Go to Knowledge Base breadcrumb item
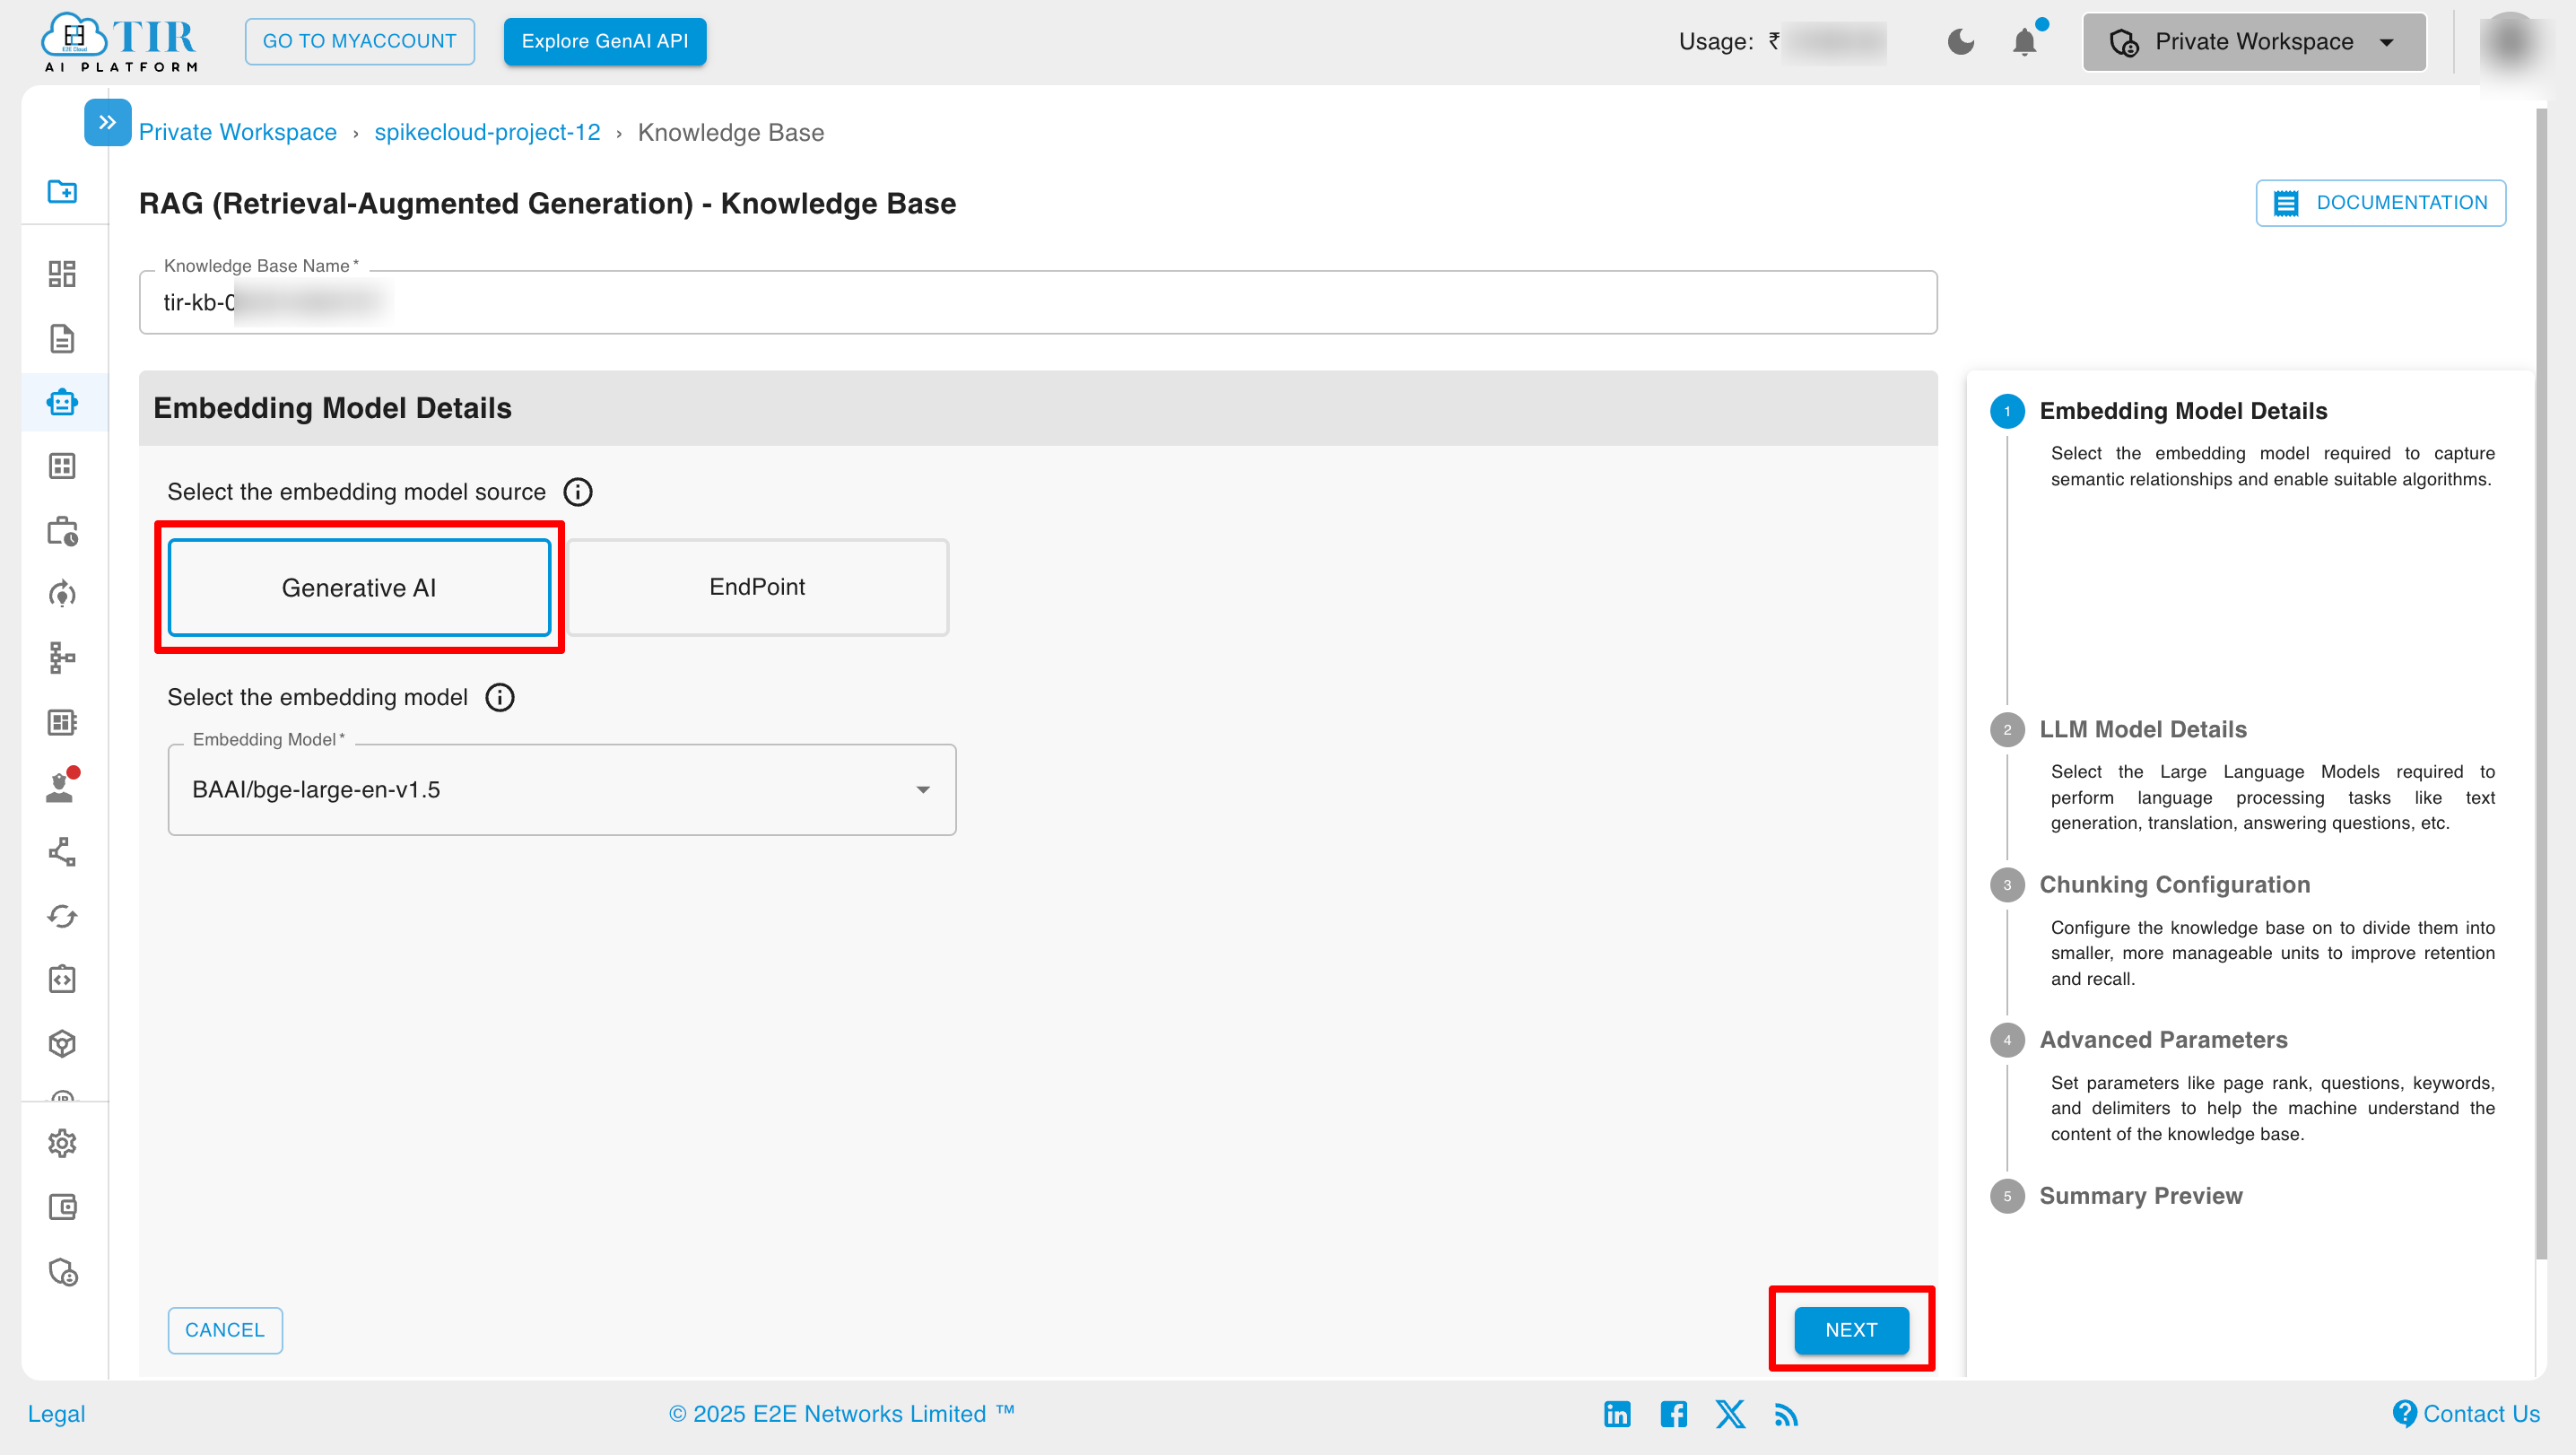Image resolution: width=2576 pixels, height=1455 pixels. coord(731,131)
